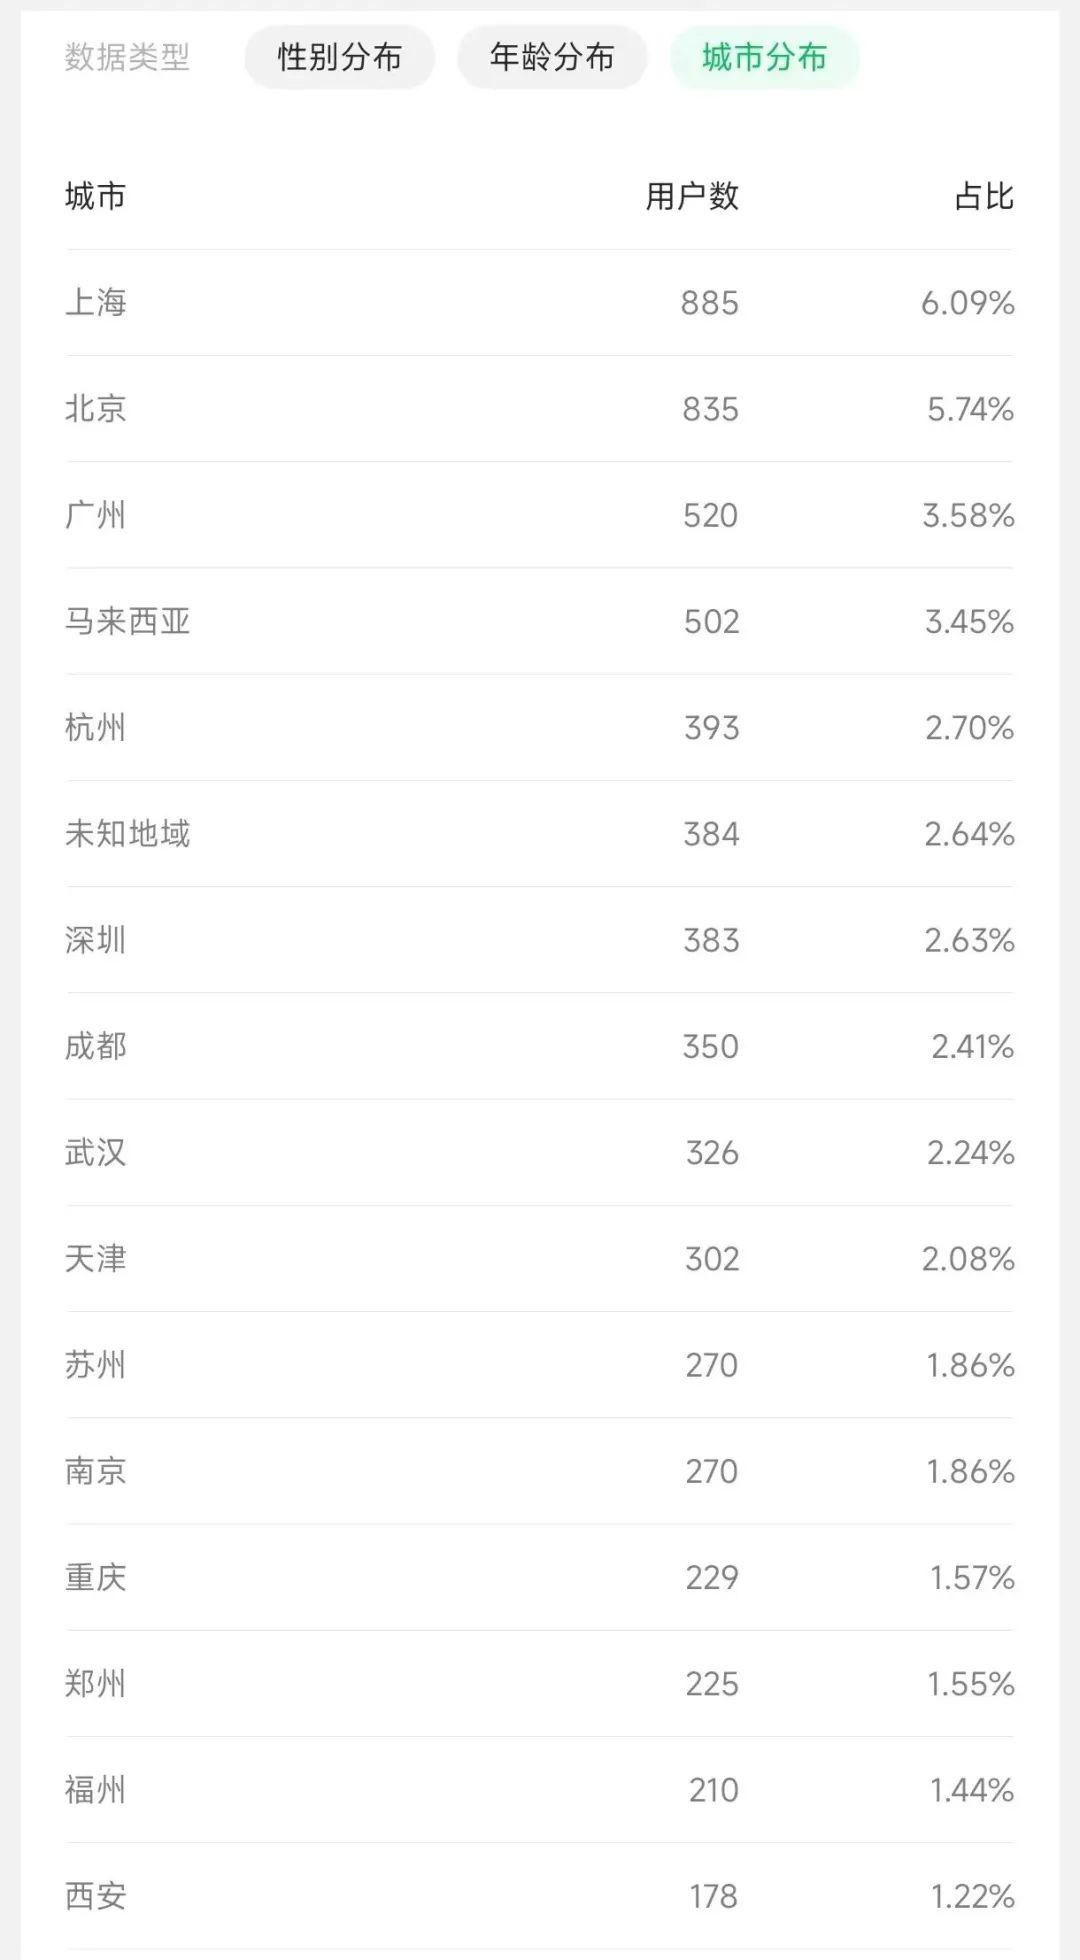
Task: Click the 北京 city row
Action: 96,408
